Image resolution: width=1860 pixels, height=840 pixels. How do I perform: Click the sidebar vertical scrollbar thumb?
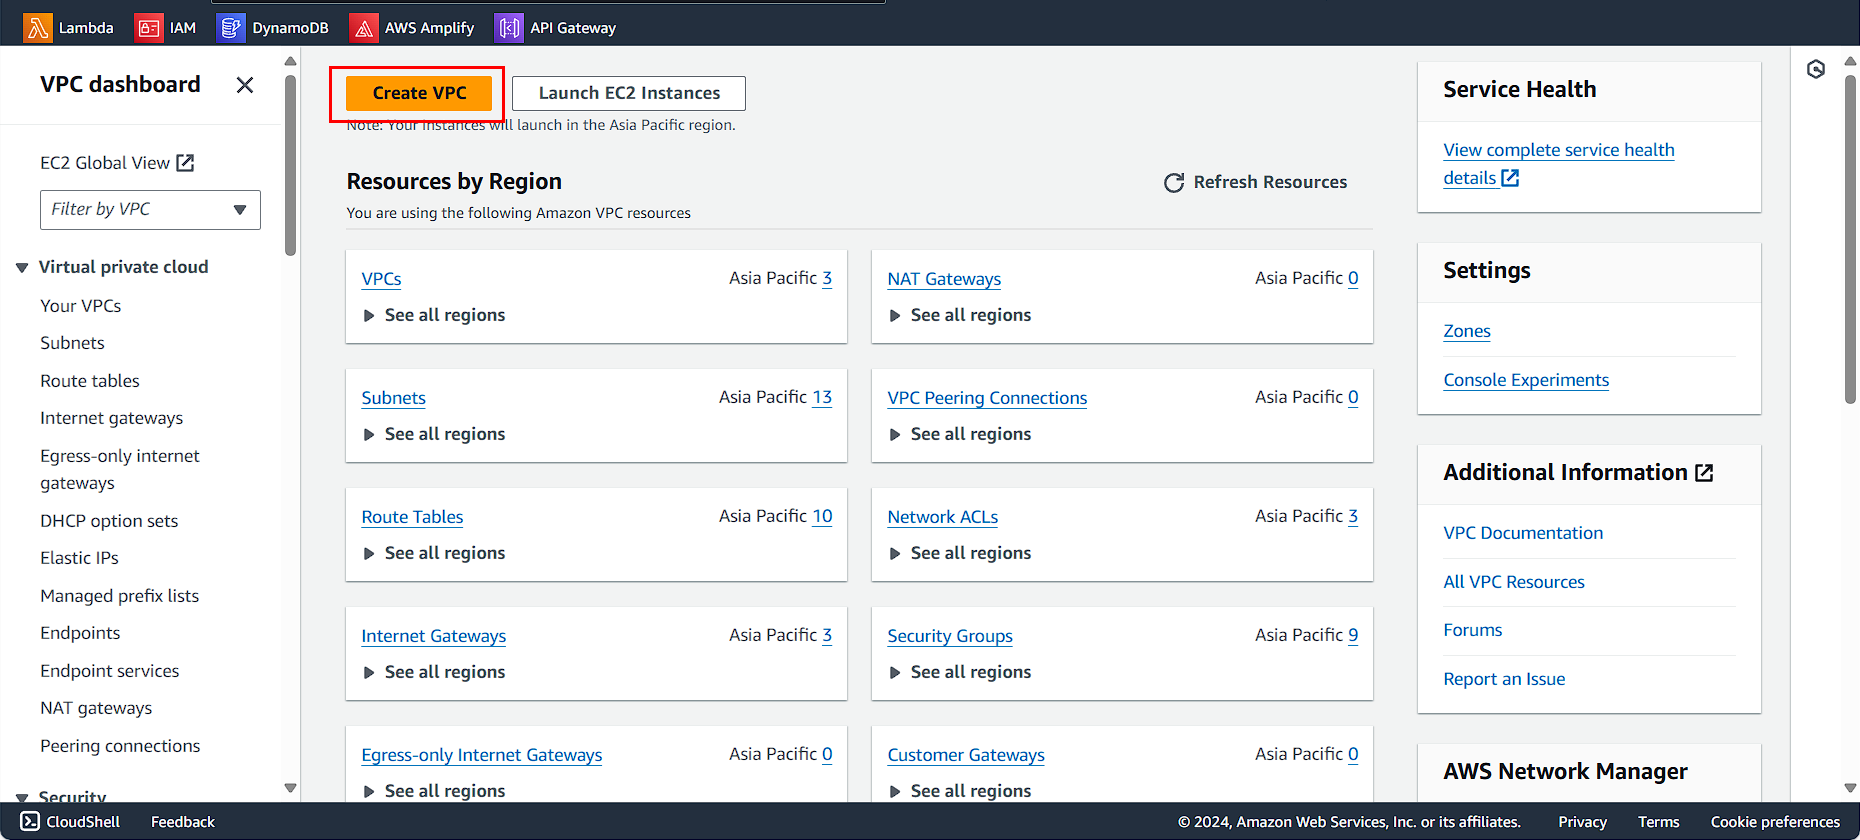290,165
